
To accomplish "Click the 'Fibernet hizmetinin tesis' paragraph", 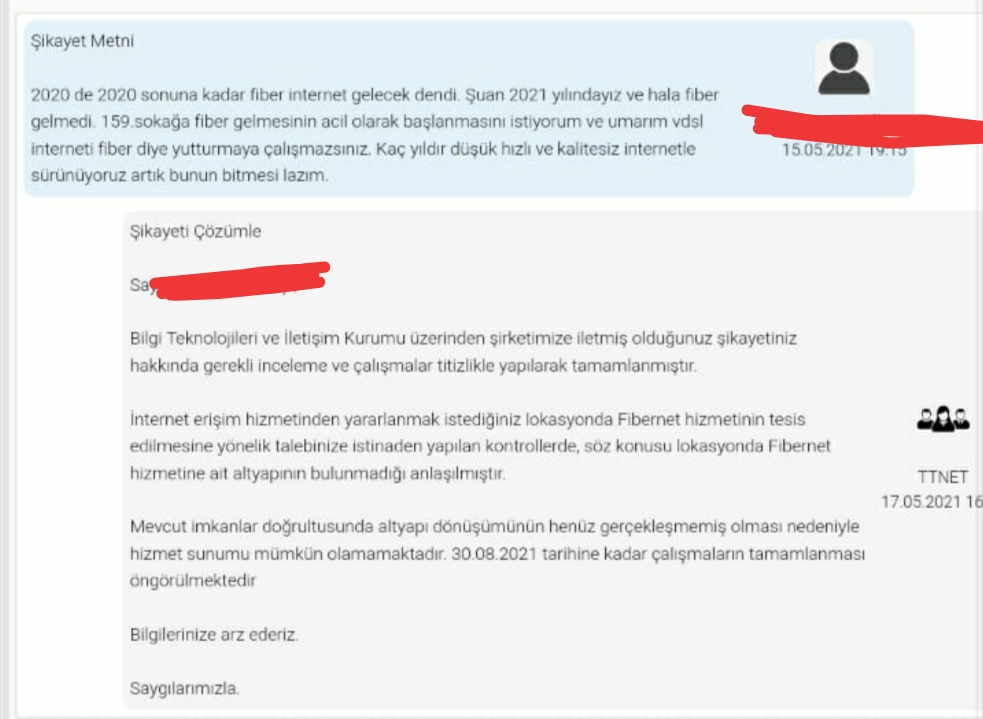I will 480,446.
